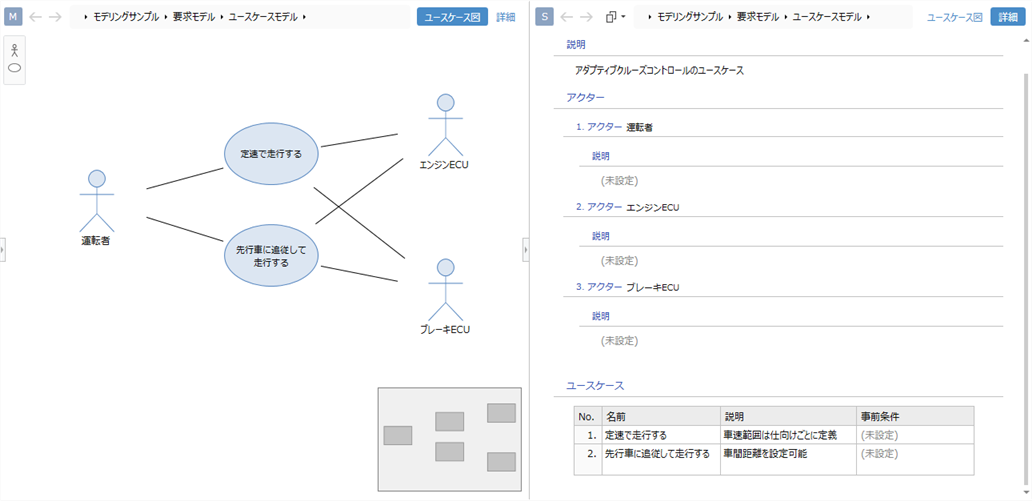The width and height of the screenshot is (1032, 501).
Task: Go back using the left pane's back arrow
Action: [36, 17]
